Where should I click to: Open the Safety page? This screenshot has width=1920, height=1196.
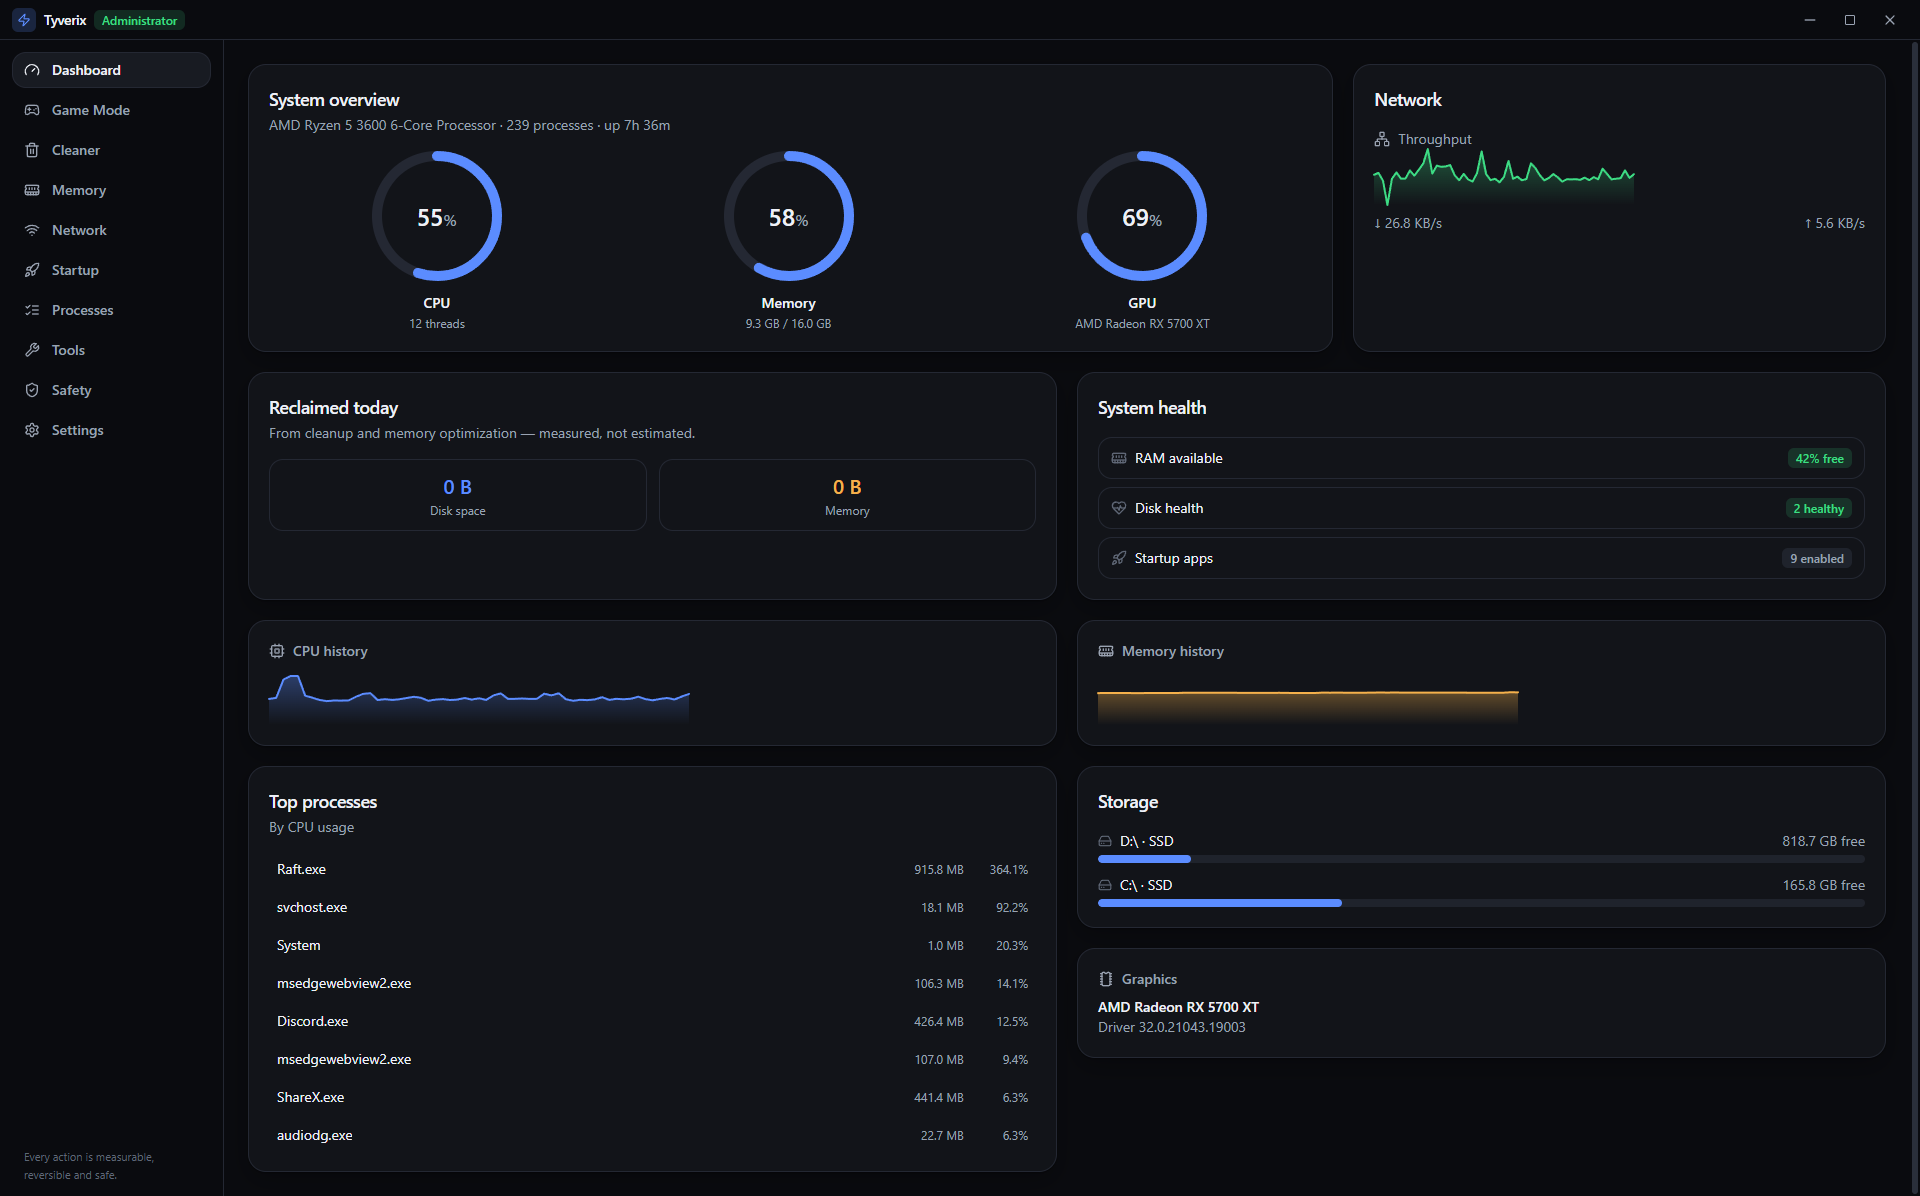click(x=111, y=390)
